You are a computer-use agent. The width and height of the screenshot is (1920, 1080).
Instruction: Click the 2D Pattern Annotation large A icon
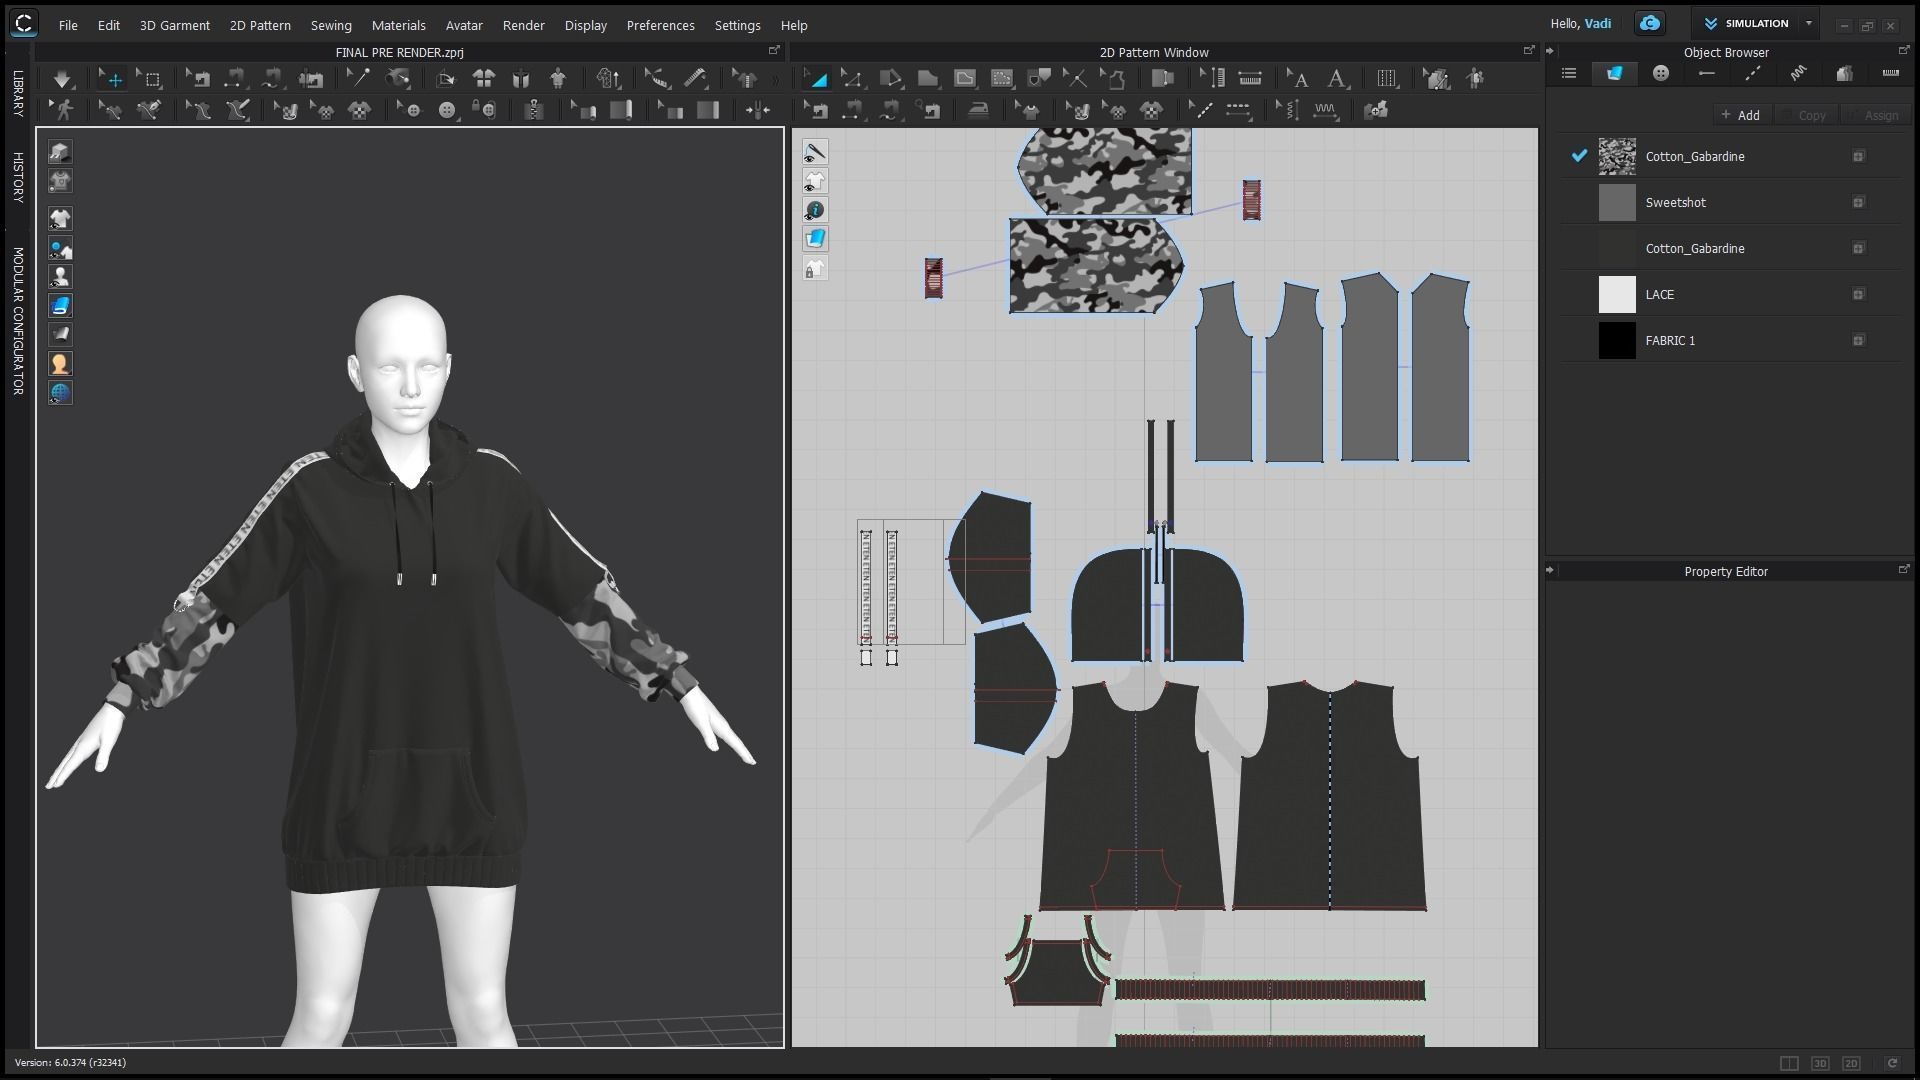(x=1337, y=78)
